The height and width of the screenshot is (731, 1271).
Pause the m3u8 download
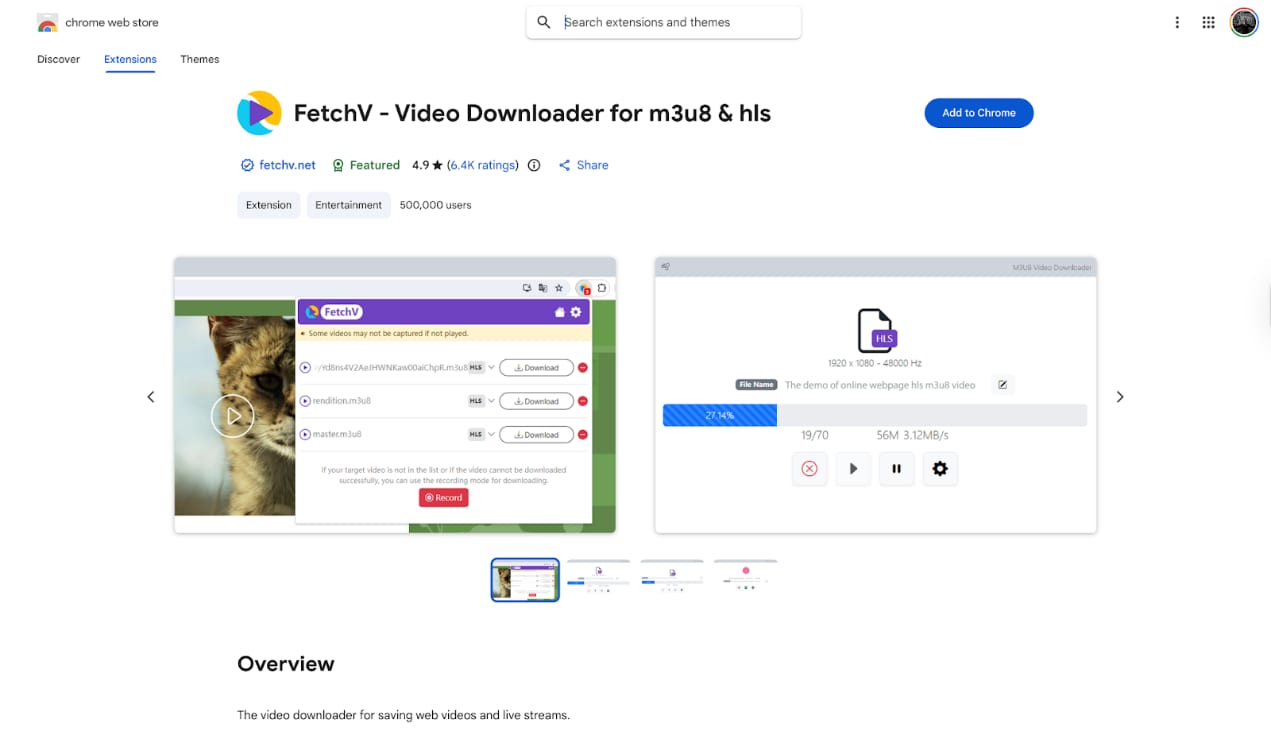(x=896, y=468)
